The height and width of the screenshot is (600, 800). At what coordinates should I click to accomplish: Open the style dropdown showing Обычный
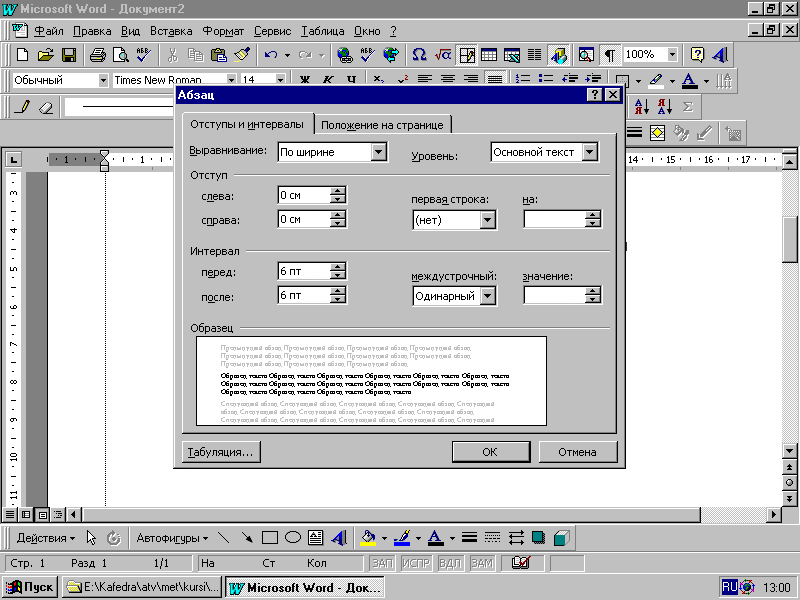[x=103, y=80]
